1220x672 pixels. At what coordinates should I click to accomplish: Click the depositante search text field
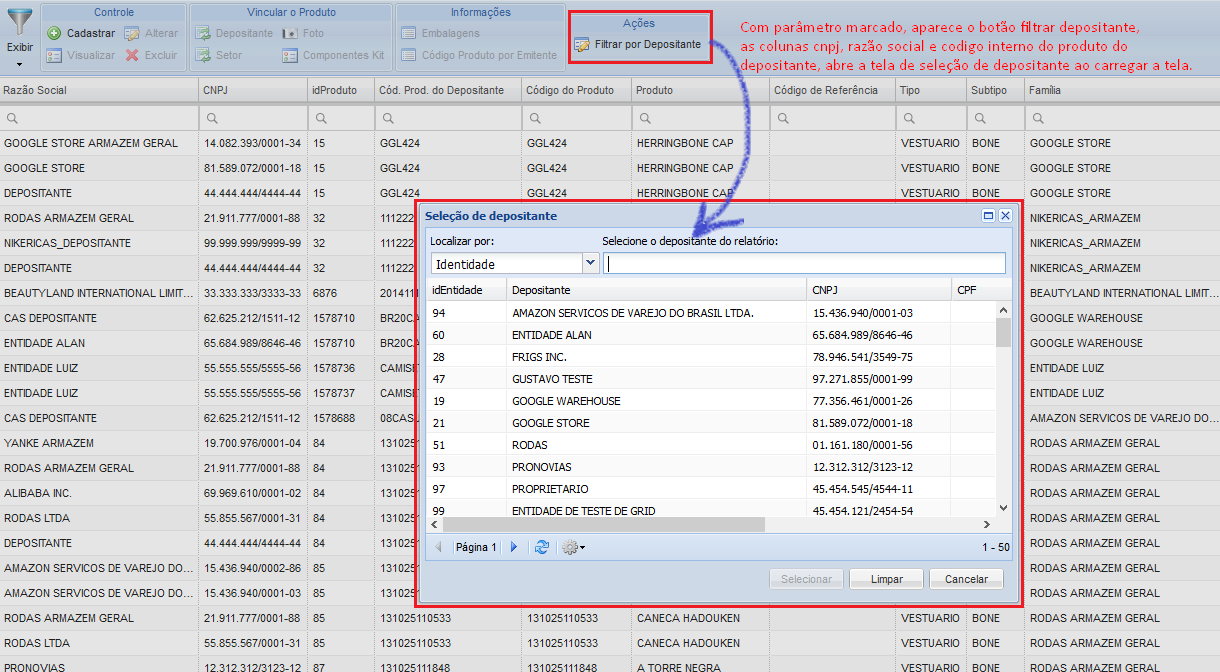[805, 263]
